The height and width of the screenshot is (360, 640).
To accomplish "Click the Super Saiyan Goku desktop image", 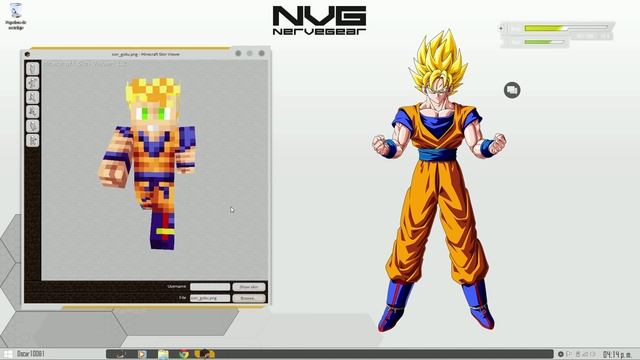I will 439,180.
